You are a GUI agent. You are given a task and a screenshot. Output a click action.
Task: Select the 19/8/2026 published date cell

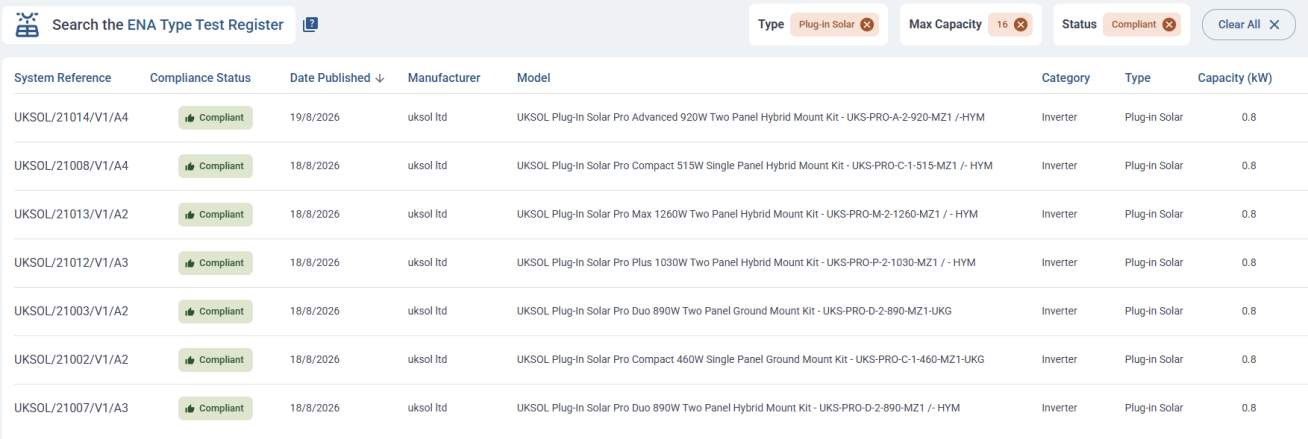point(315,118)
